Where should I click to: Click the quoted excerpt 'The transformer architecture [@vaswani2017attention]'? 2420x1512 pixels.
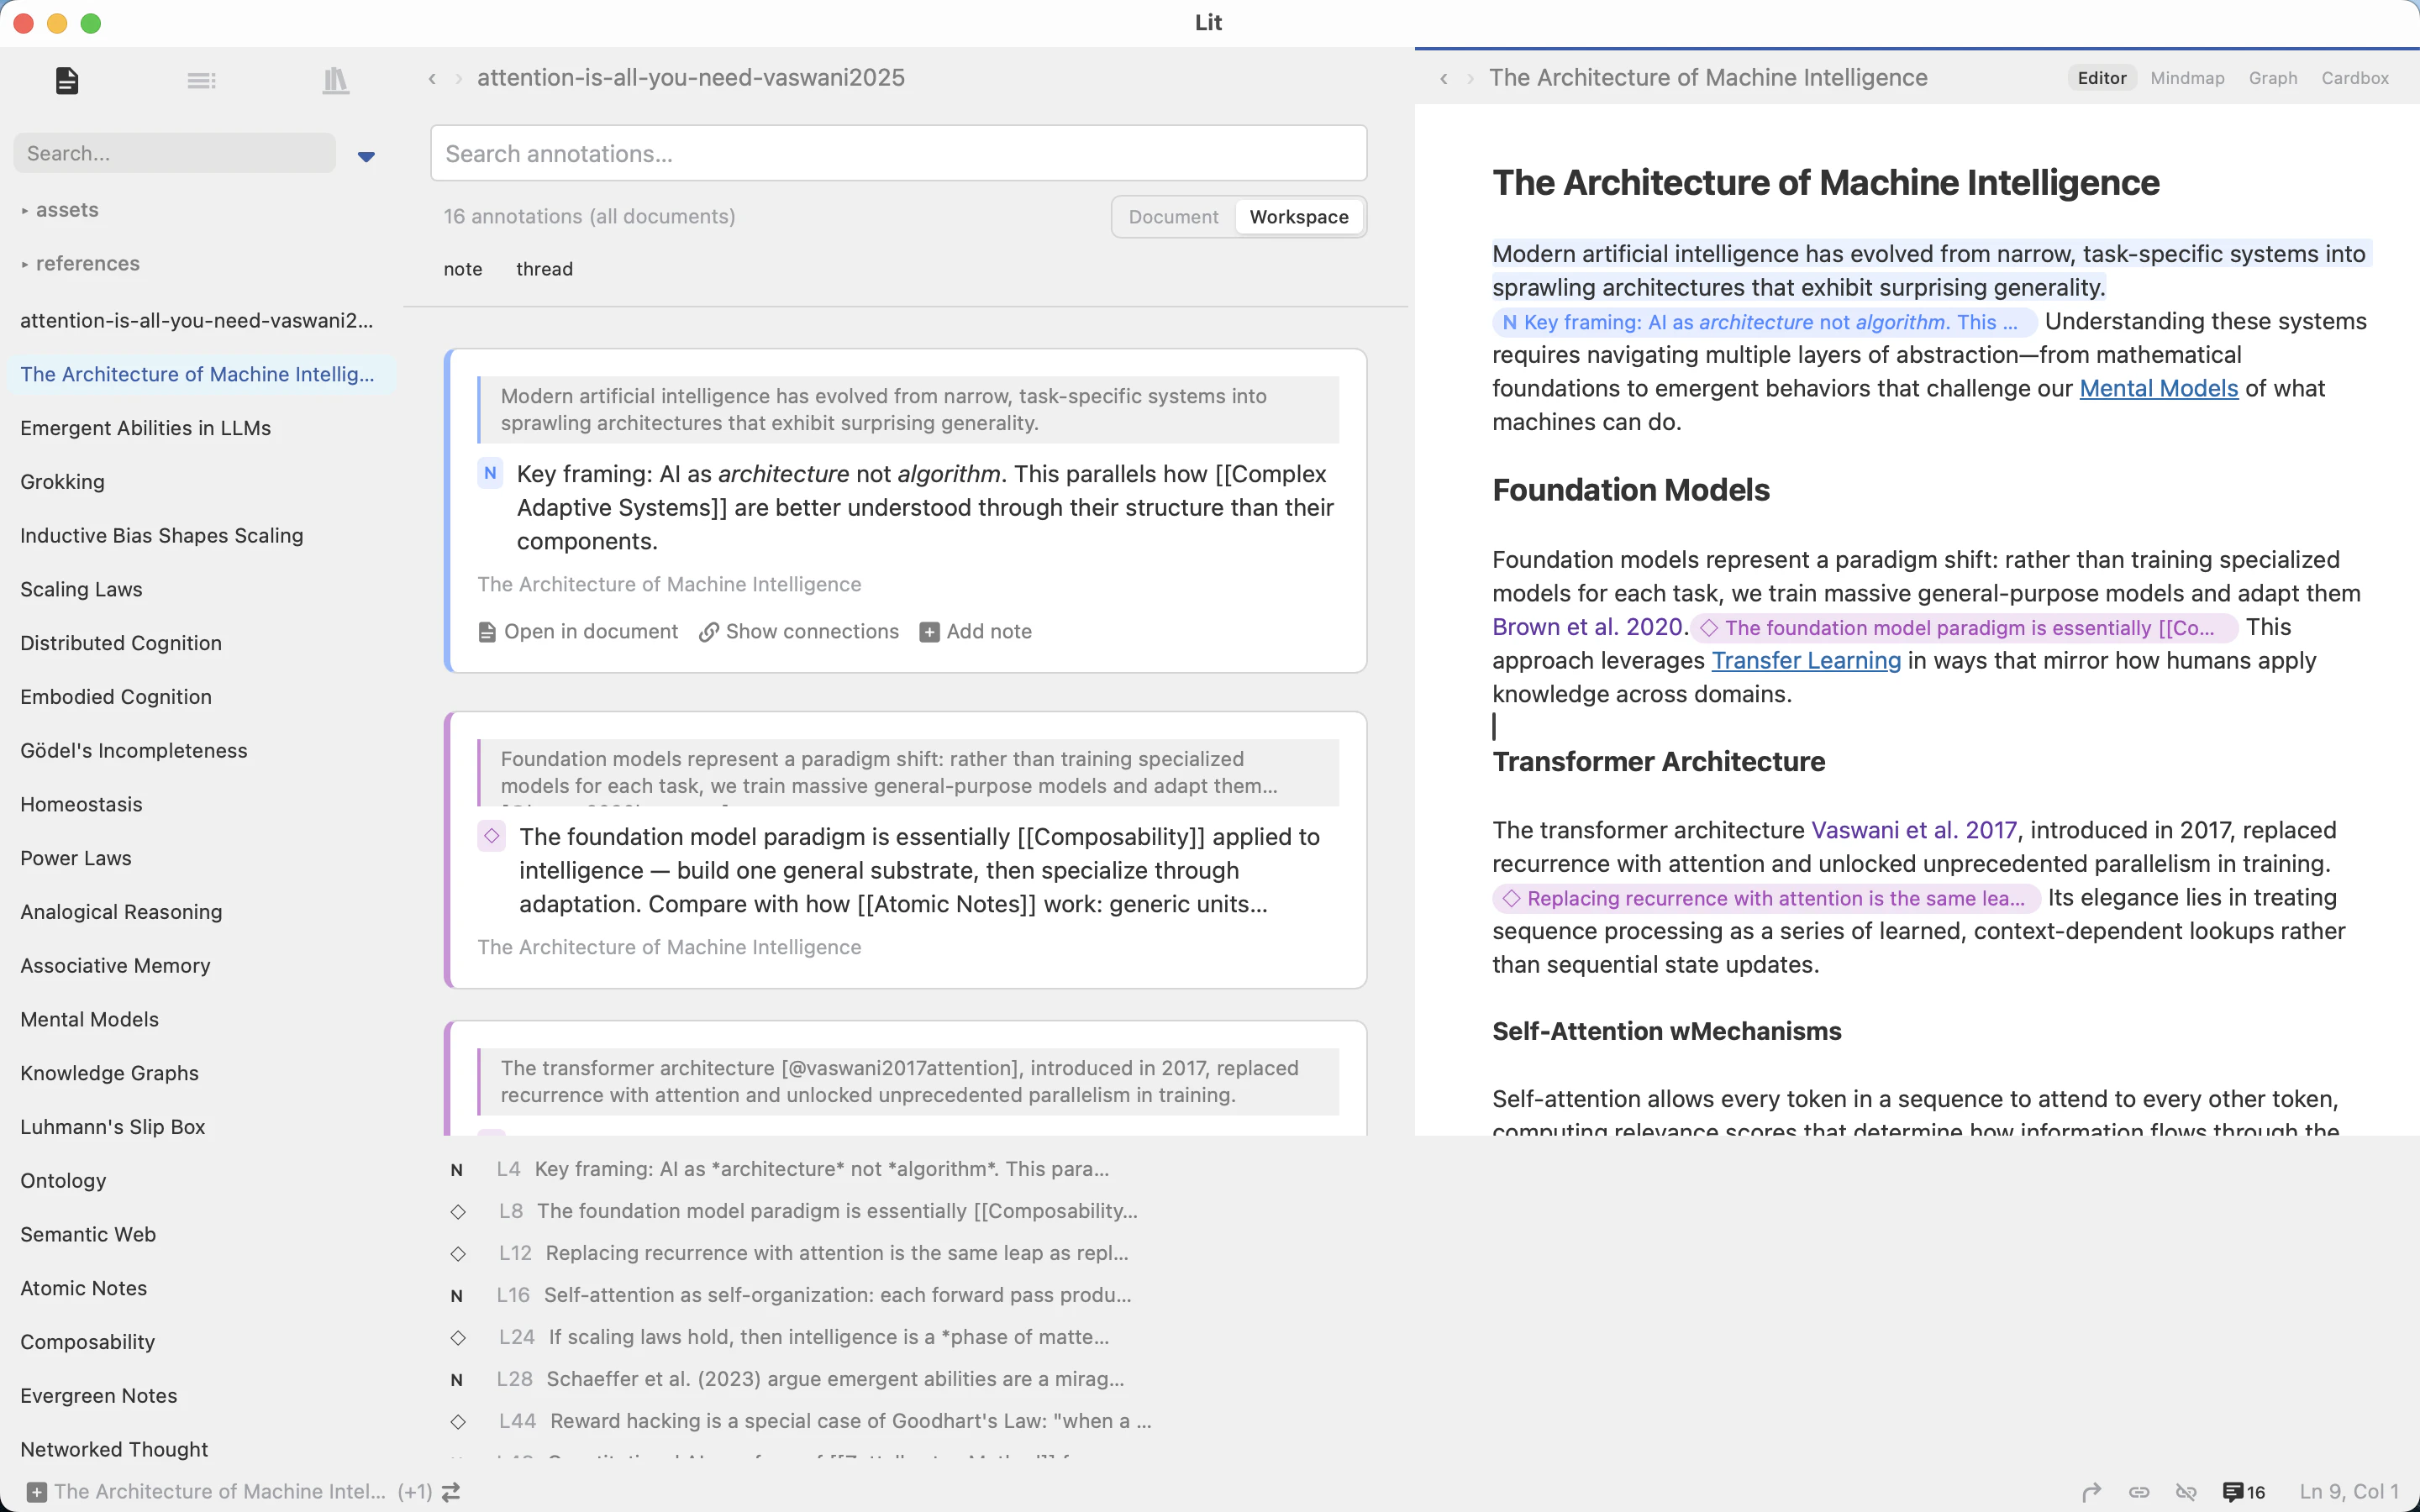click(x=909, y=1081)
